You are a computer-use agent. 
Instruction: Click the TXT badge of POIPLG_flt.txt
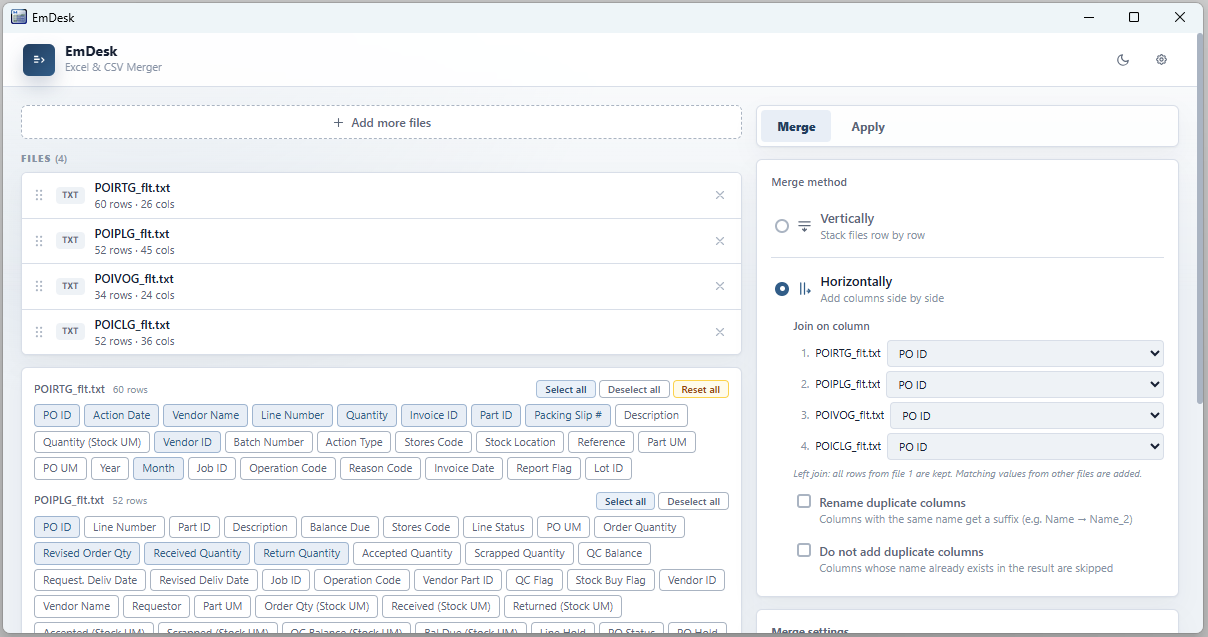[x=70, y=241]
